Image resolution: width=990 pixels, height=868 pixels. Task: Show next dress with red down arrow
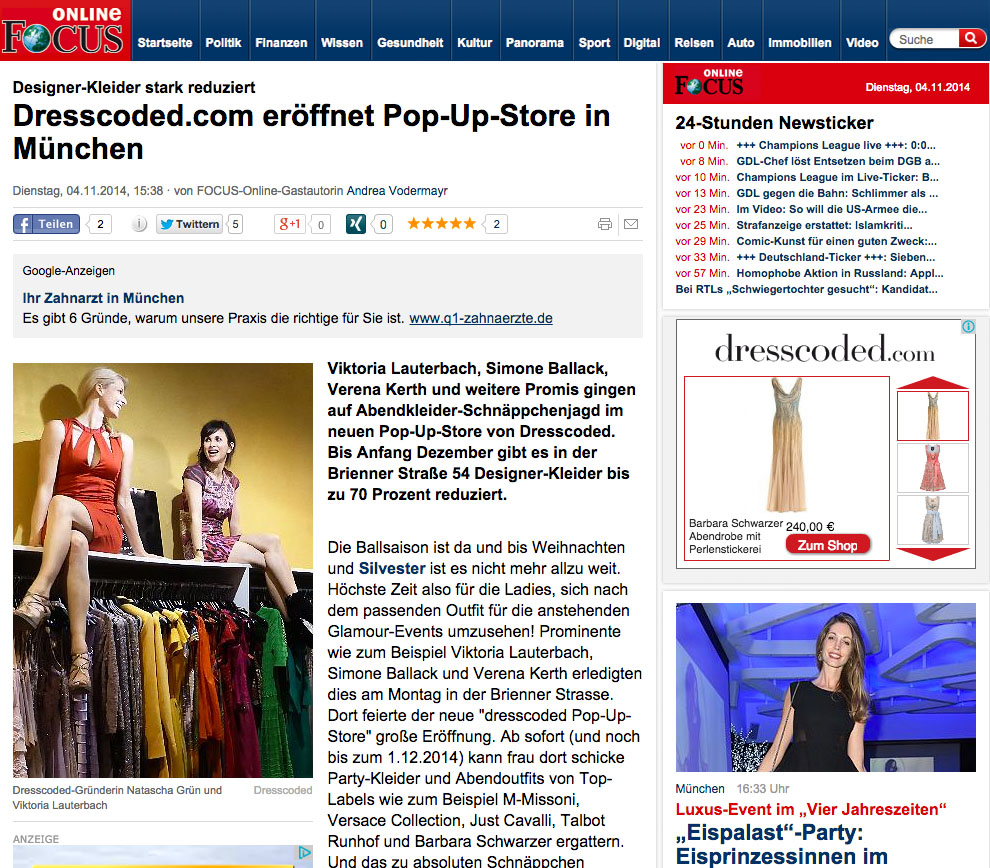(x=933, y=554)
